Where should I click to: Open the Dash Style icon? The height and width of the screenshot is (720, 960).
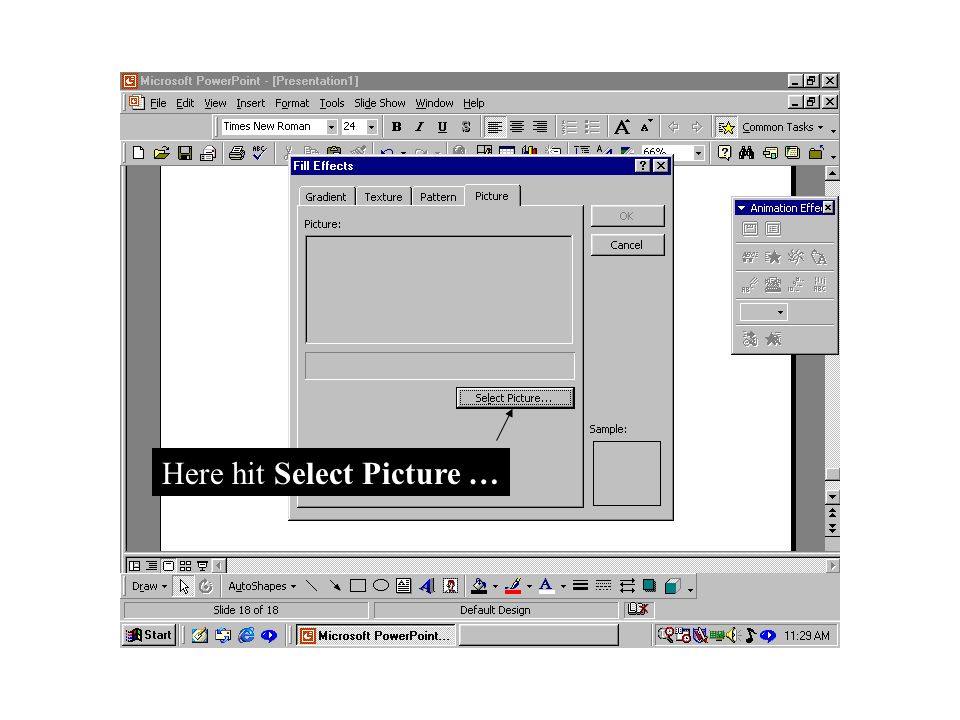pos(603,586)
